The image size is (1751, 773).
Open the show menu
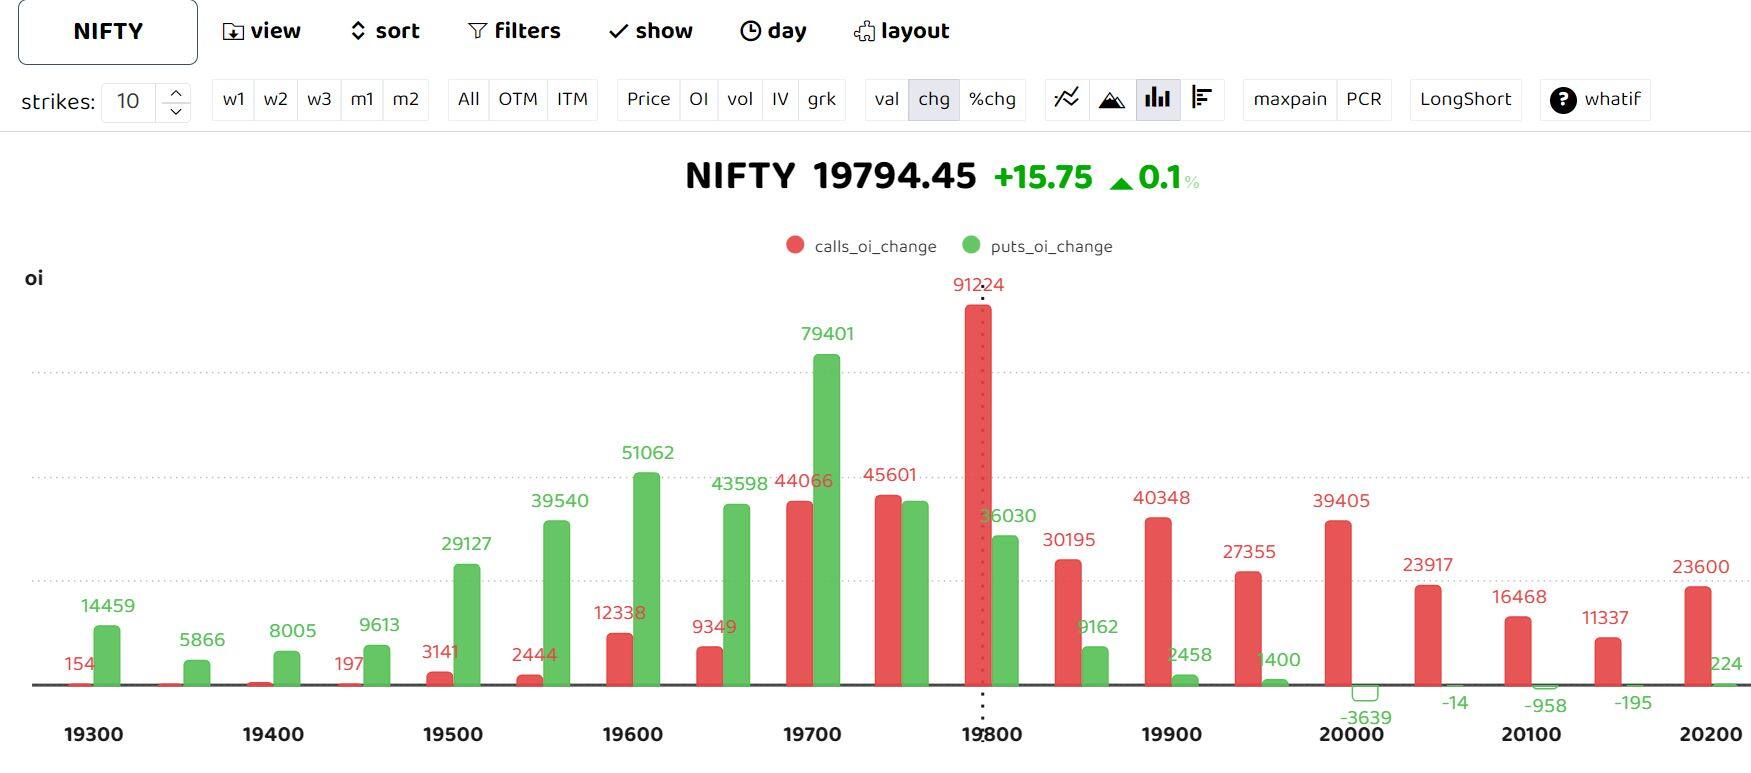pos(651,31)
